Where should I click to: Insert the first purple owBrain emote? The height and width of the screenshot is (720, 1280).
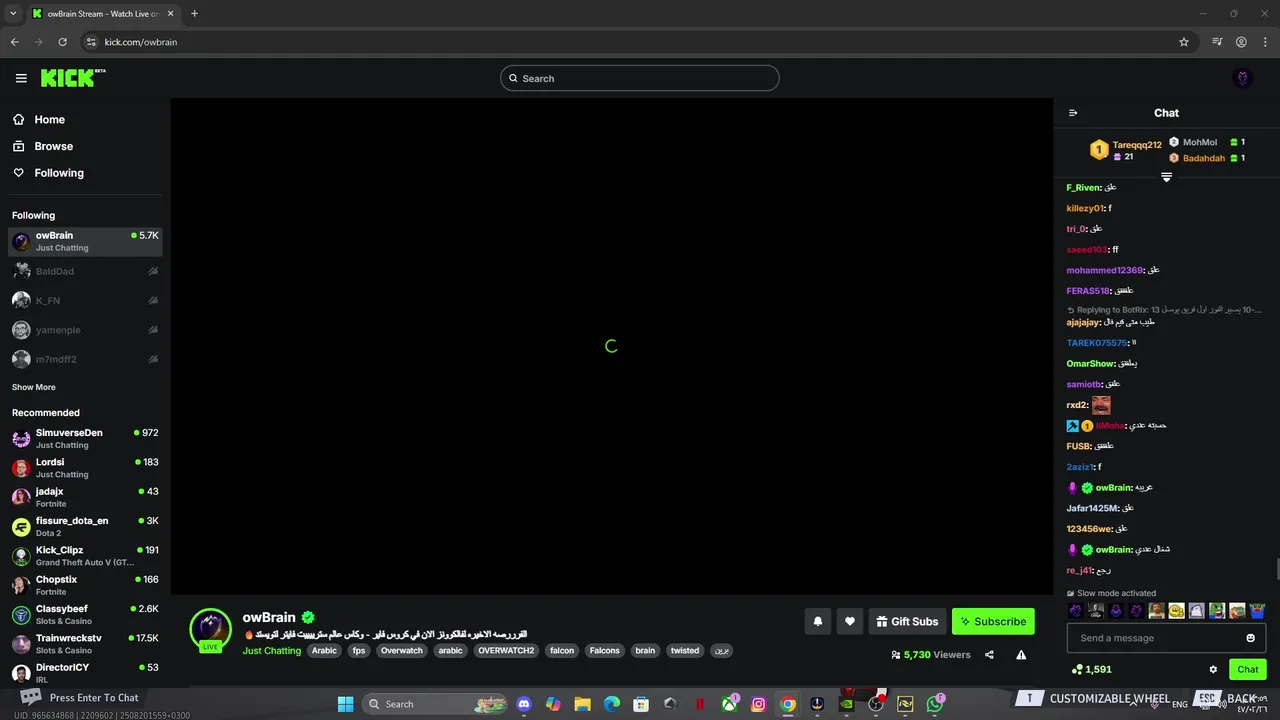coord(1076,610)
